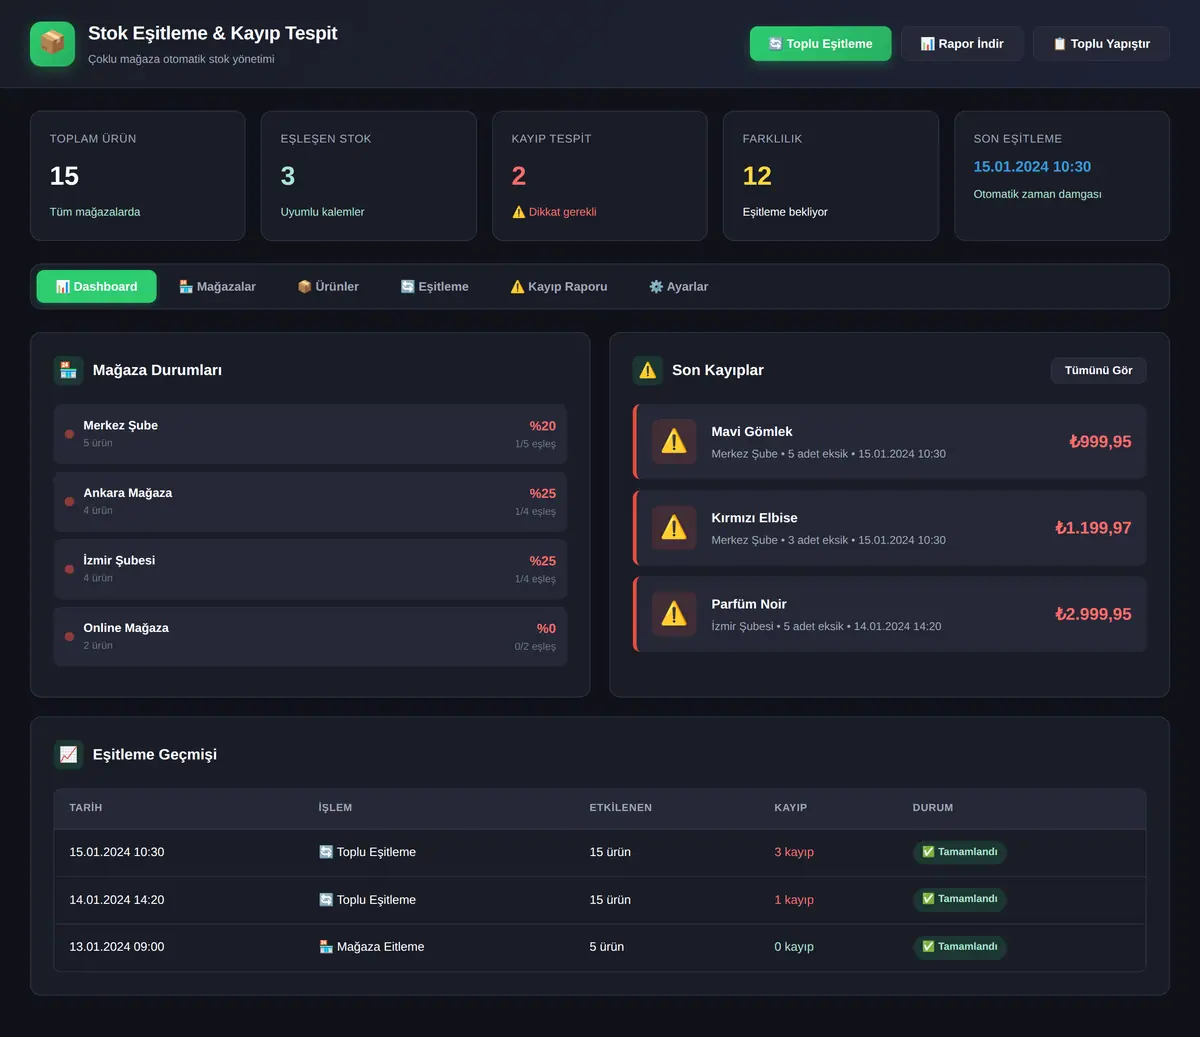The height and width of the screenshot is (1037, 1200).
Task: Click the chart icon beside Eşitleme Geçmişi
Action: pyautogui.click(x=68, y=755)
